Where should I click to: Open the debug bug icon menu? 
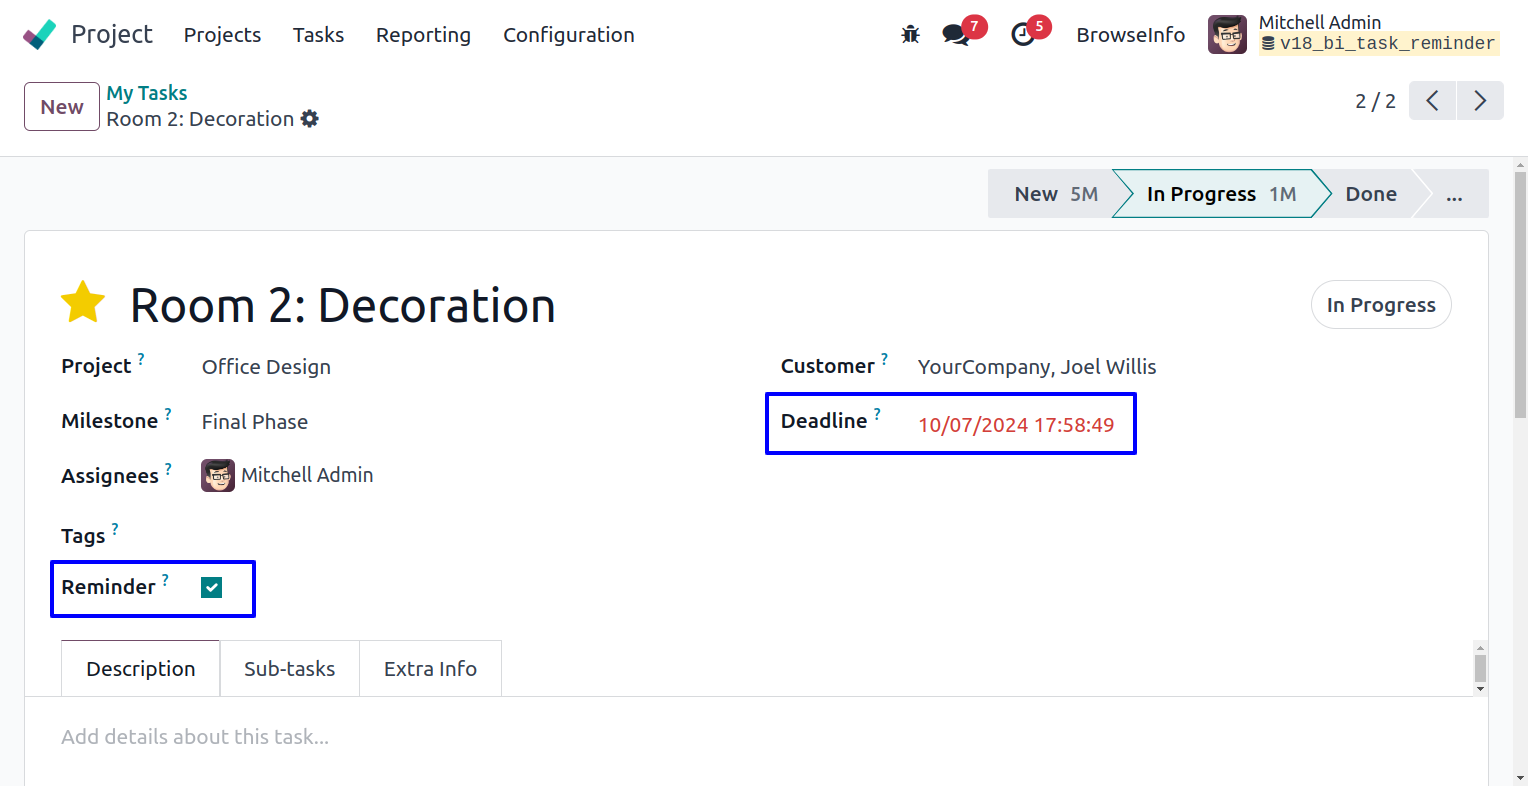[x=910, y=35]
